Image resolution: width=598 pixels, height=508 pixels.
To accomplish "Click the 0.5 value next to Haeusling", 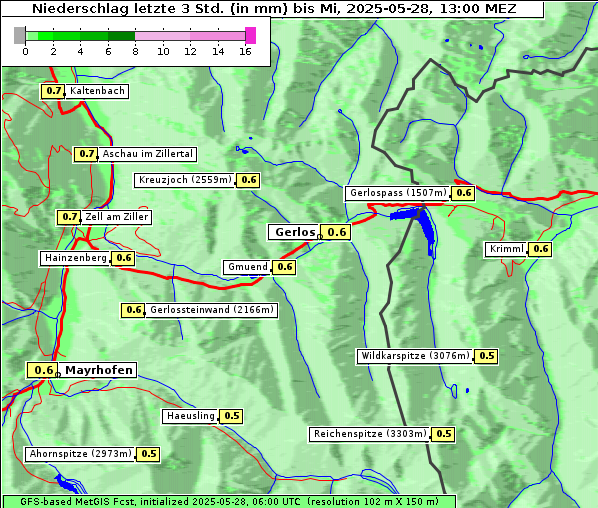I will [231, 416].
